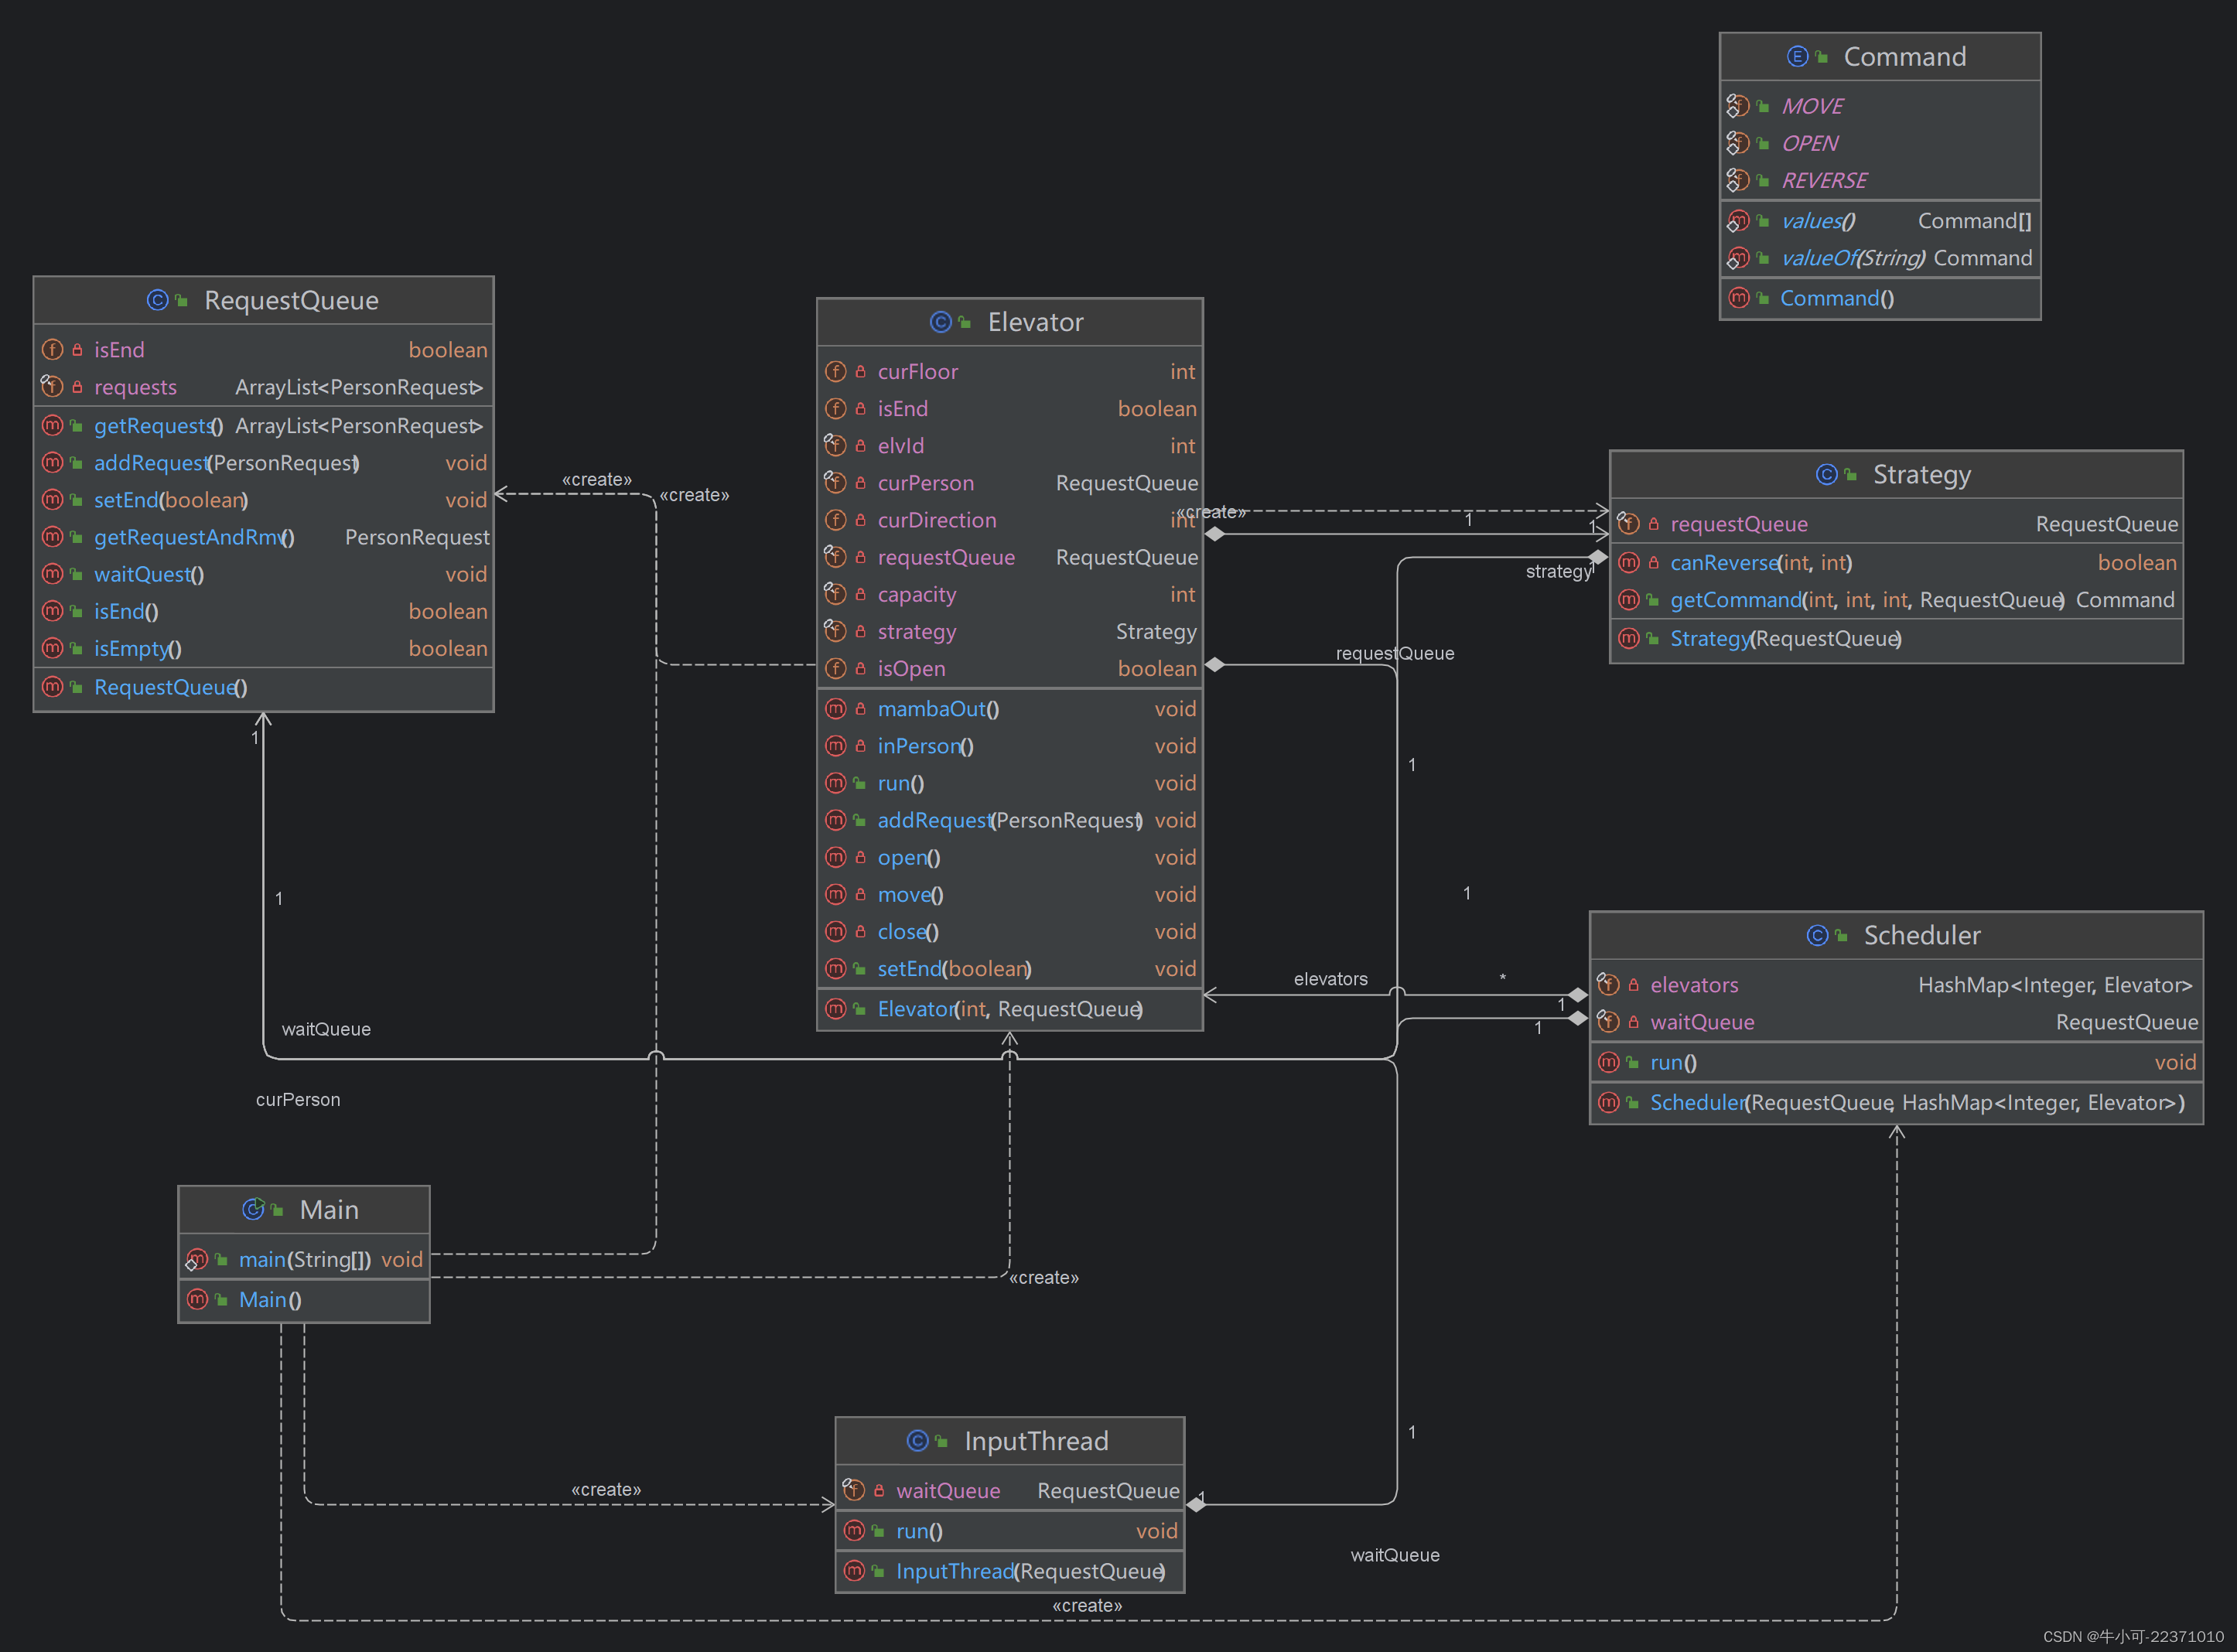Click the class icon beside InputThread title
Viewport: 2237px width, 1652px height.
(x=917, y=1441)
